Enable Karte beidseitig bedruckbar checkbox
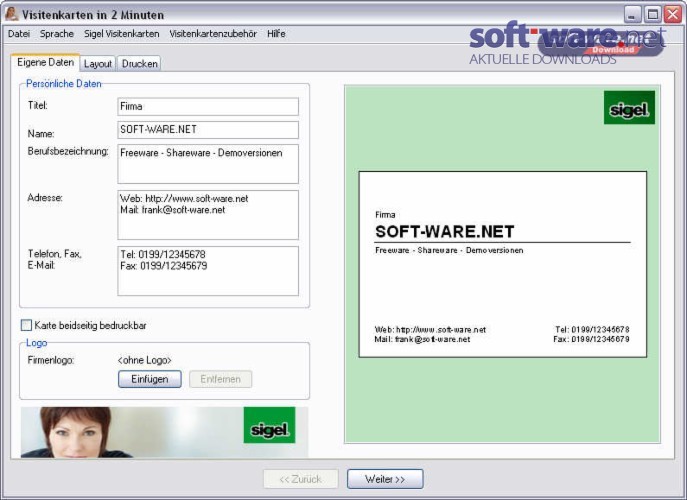Image resolution: width=687 pixels, height=500 pixels. 26,325
